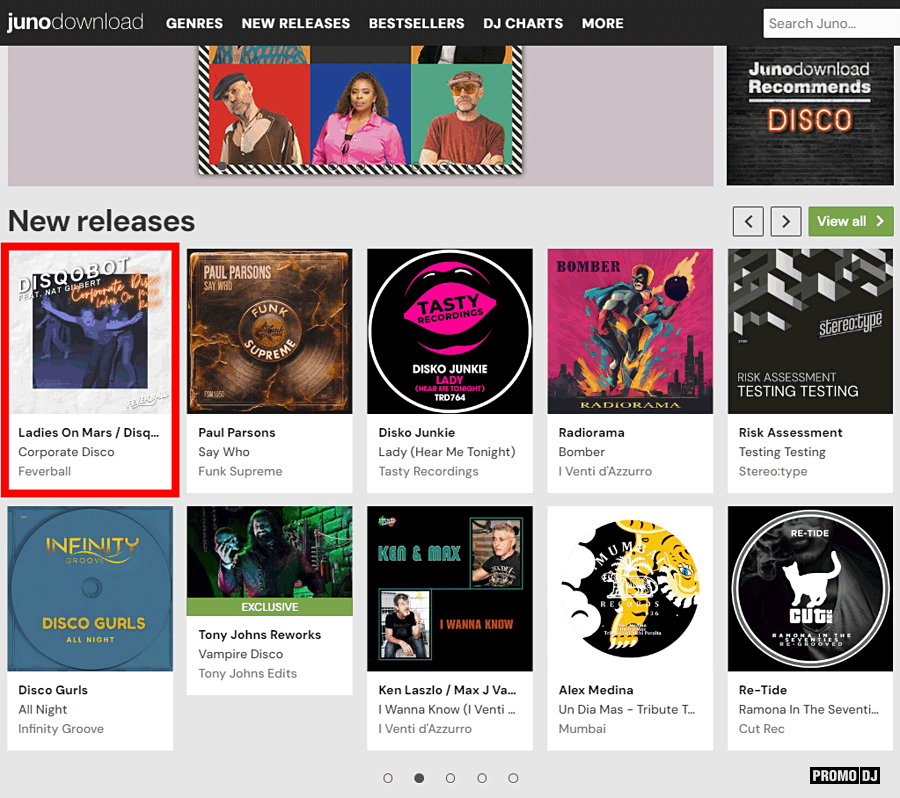Open the Testing Testing title link
900x798 pixels.
coord(782,452)
